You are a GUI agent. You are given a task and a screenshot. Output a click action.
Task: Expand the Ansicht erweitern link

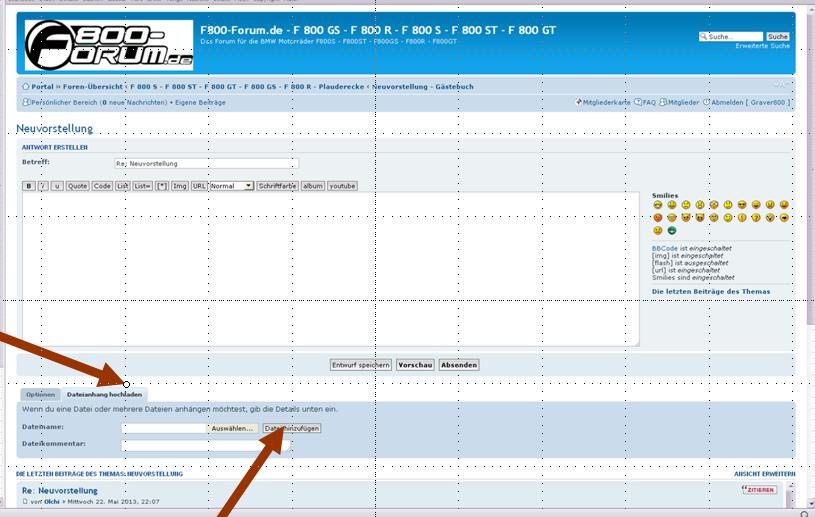click(765, 473)
